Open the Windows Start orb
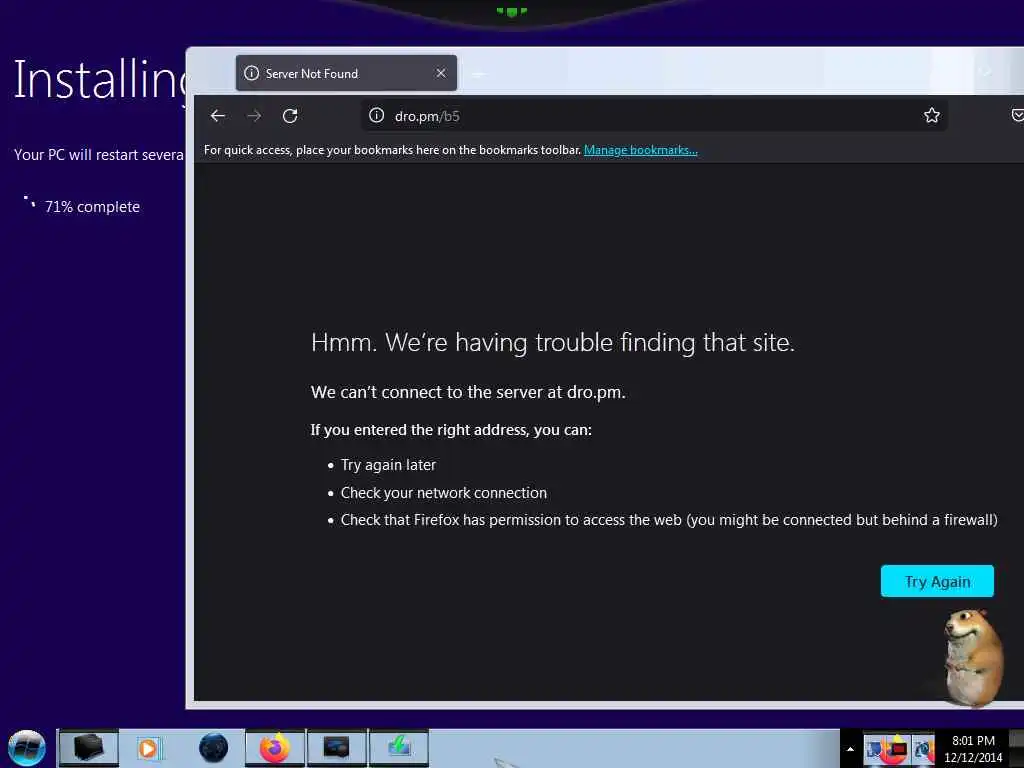The height and width of the screenshot is (768, 1024). pos(27,748)
